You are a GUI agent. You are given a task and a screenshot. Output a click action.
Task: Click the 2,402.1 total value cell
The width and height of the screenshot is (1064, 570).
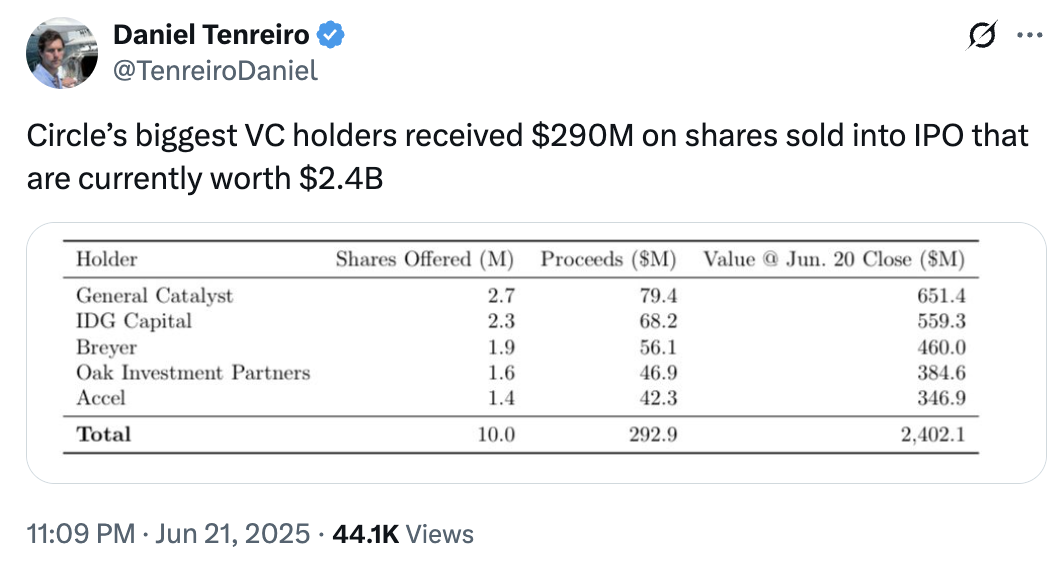click(933, 434)
